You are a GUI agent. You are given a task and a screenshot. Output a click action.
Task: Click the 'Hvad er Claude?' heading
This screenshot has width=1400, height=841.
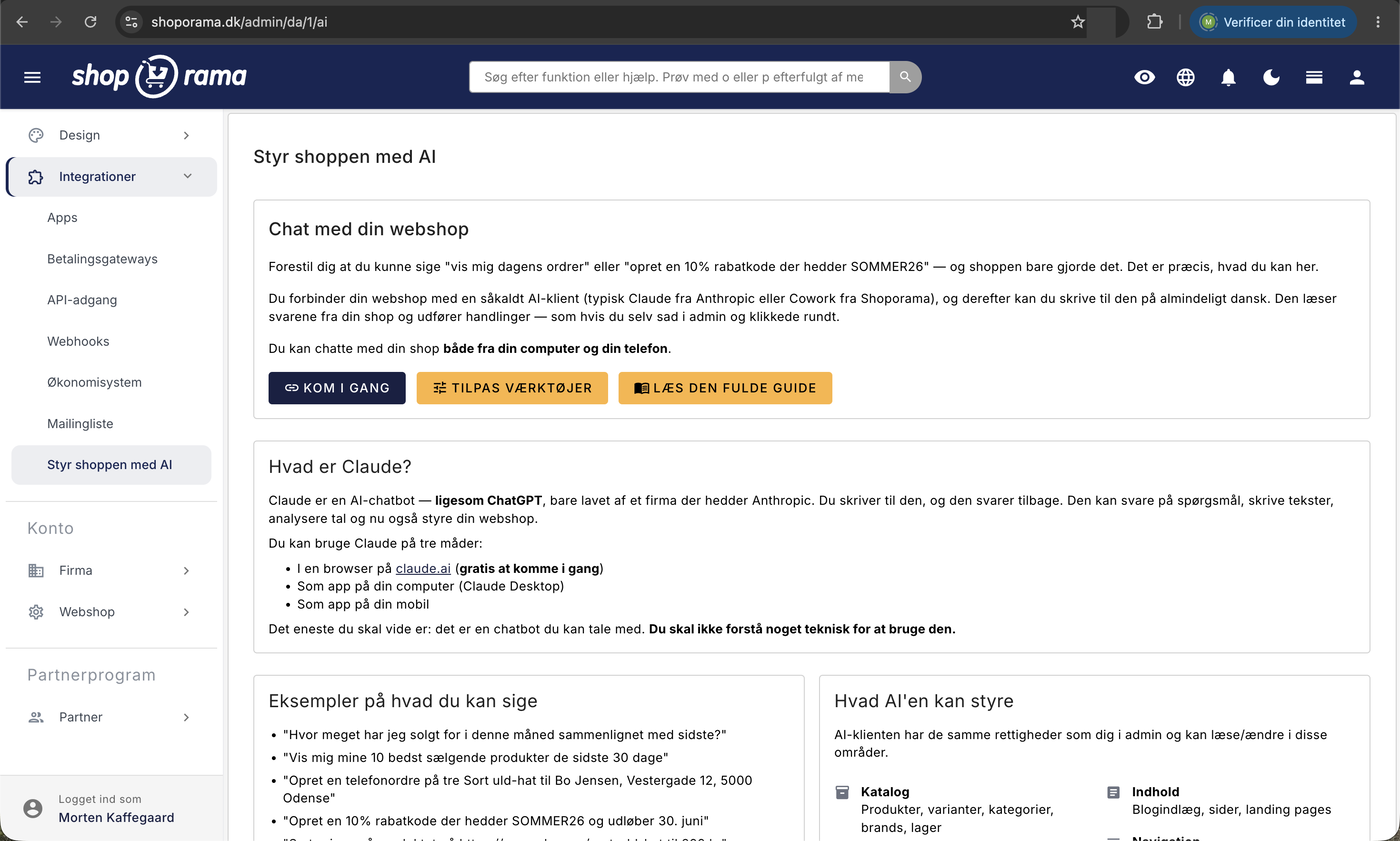(x=340, y=467)
